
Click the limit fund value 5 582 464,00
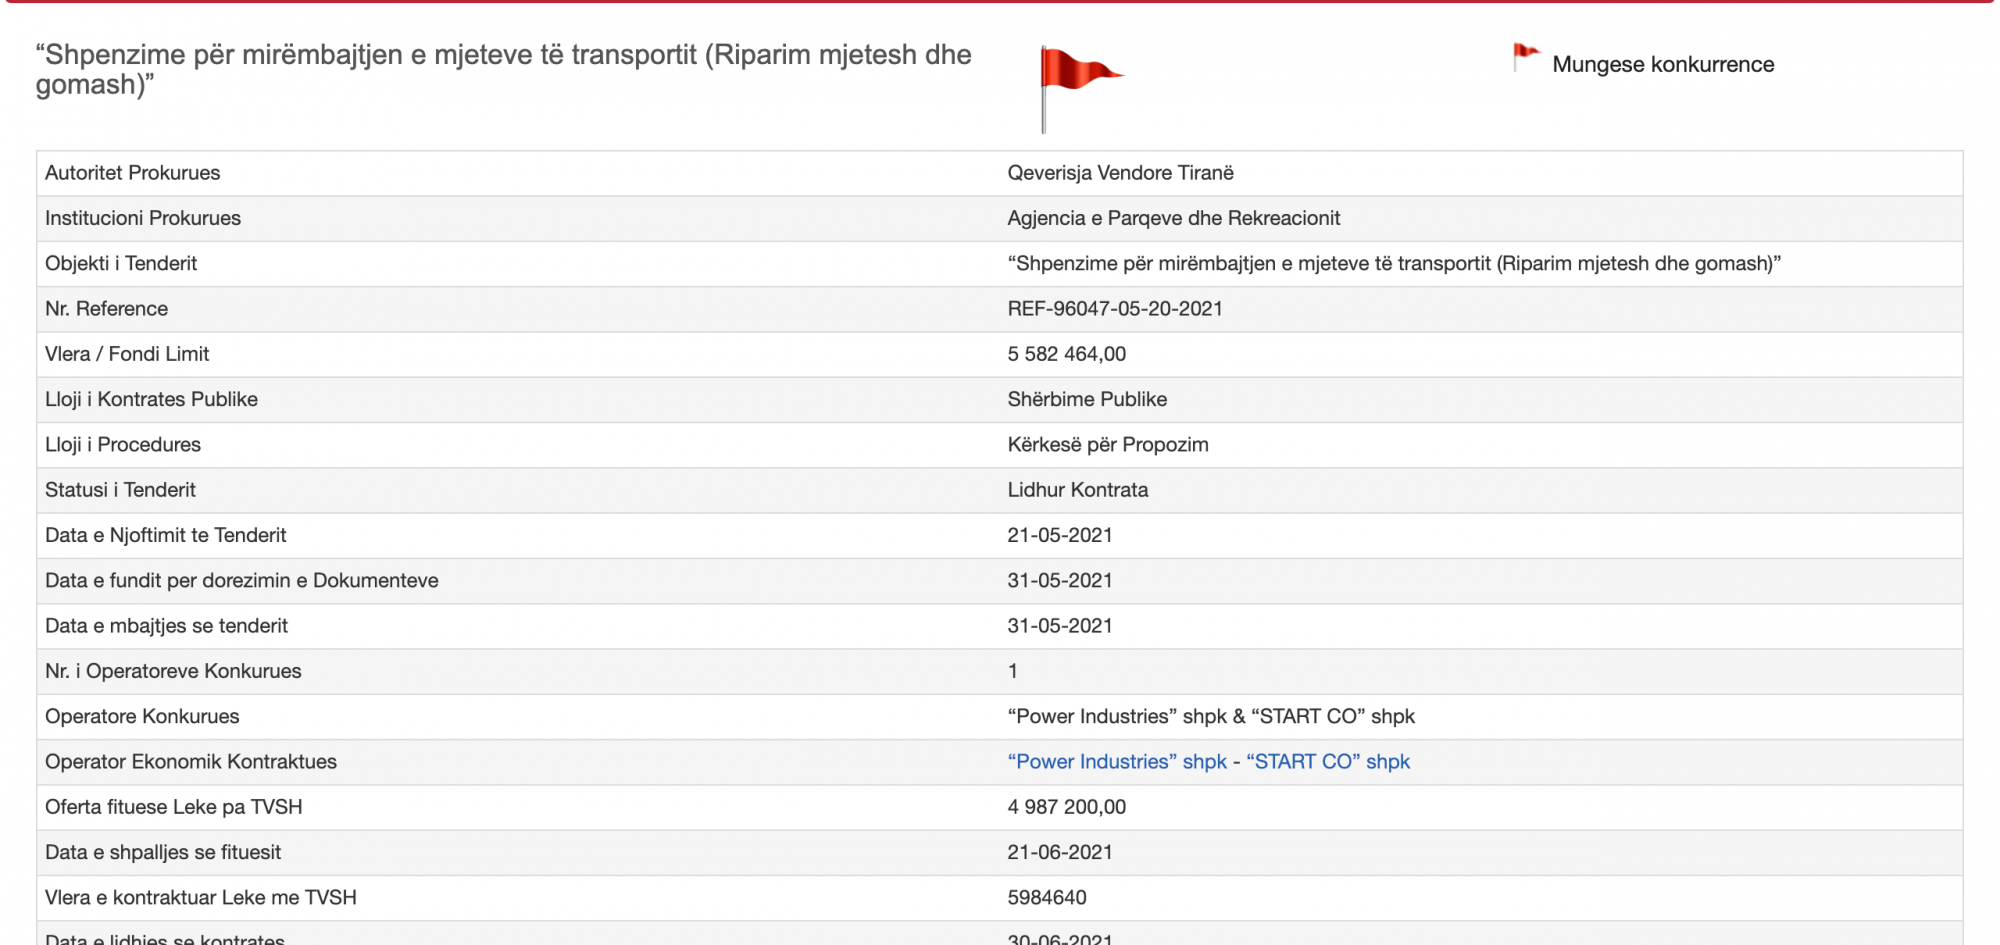pyautogui.click(x=1066, y=354)
